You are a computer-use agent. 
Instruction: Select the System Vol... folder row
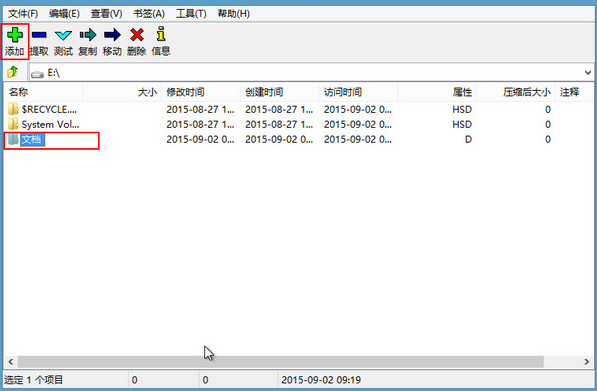(298, 124)
